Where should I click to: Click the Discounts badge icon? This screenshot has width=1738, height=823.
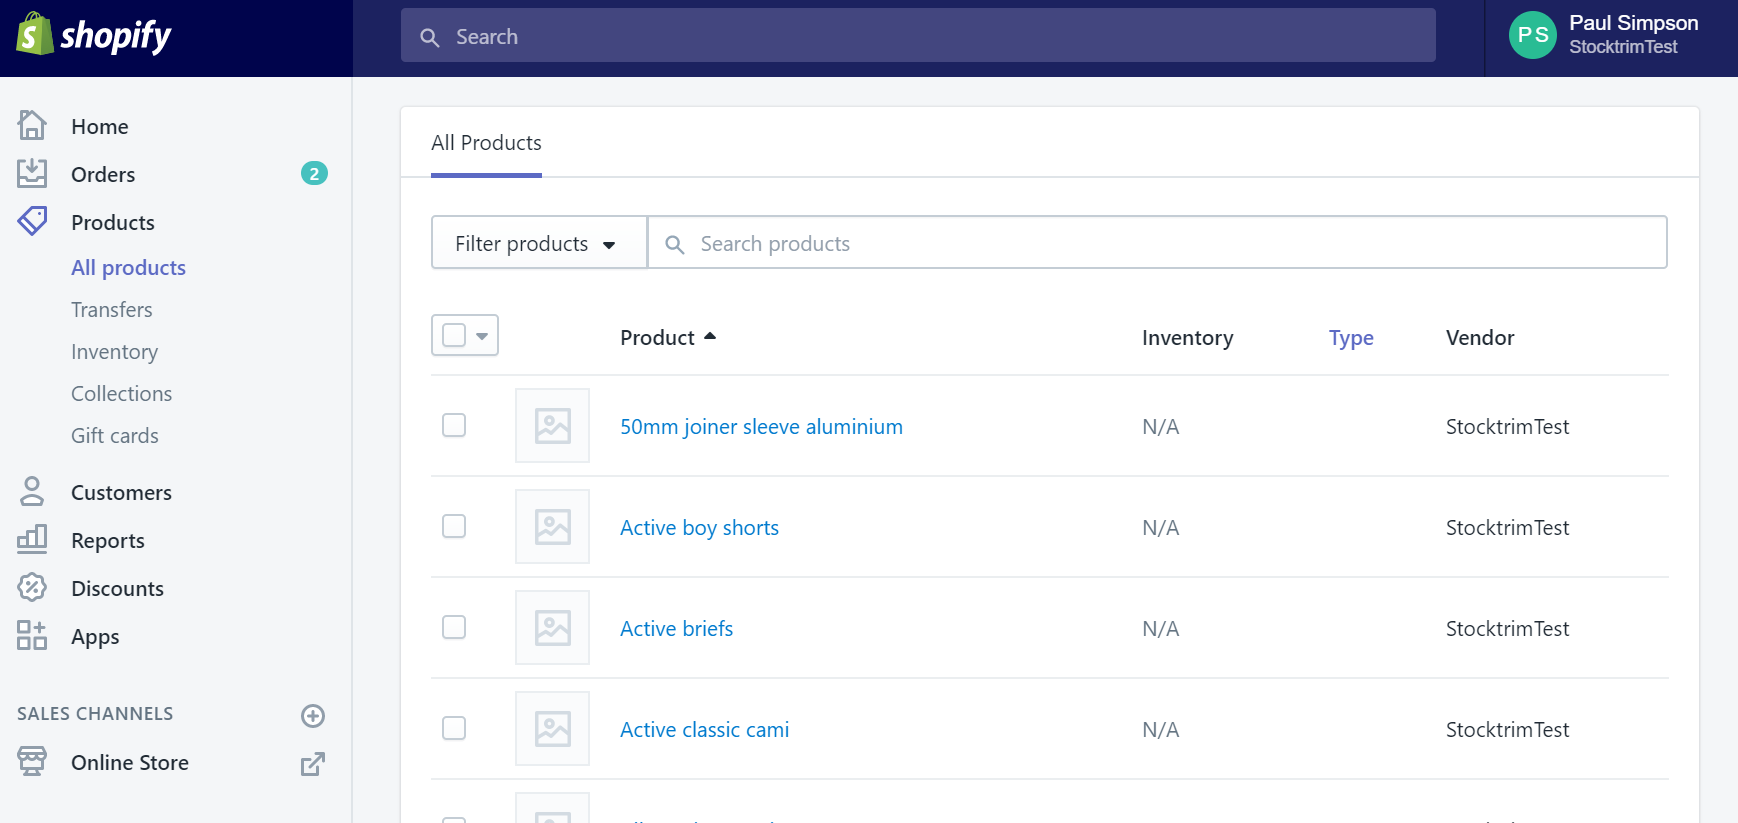click(32, 587)
